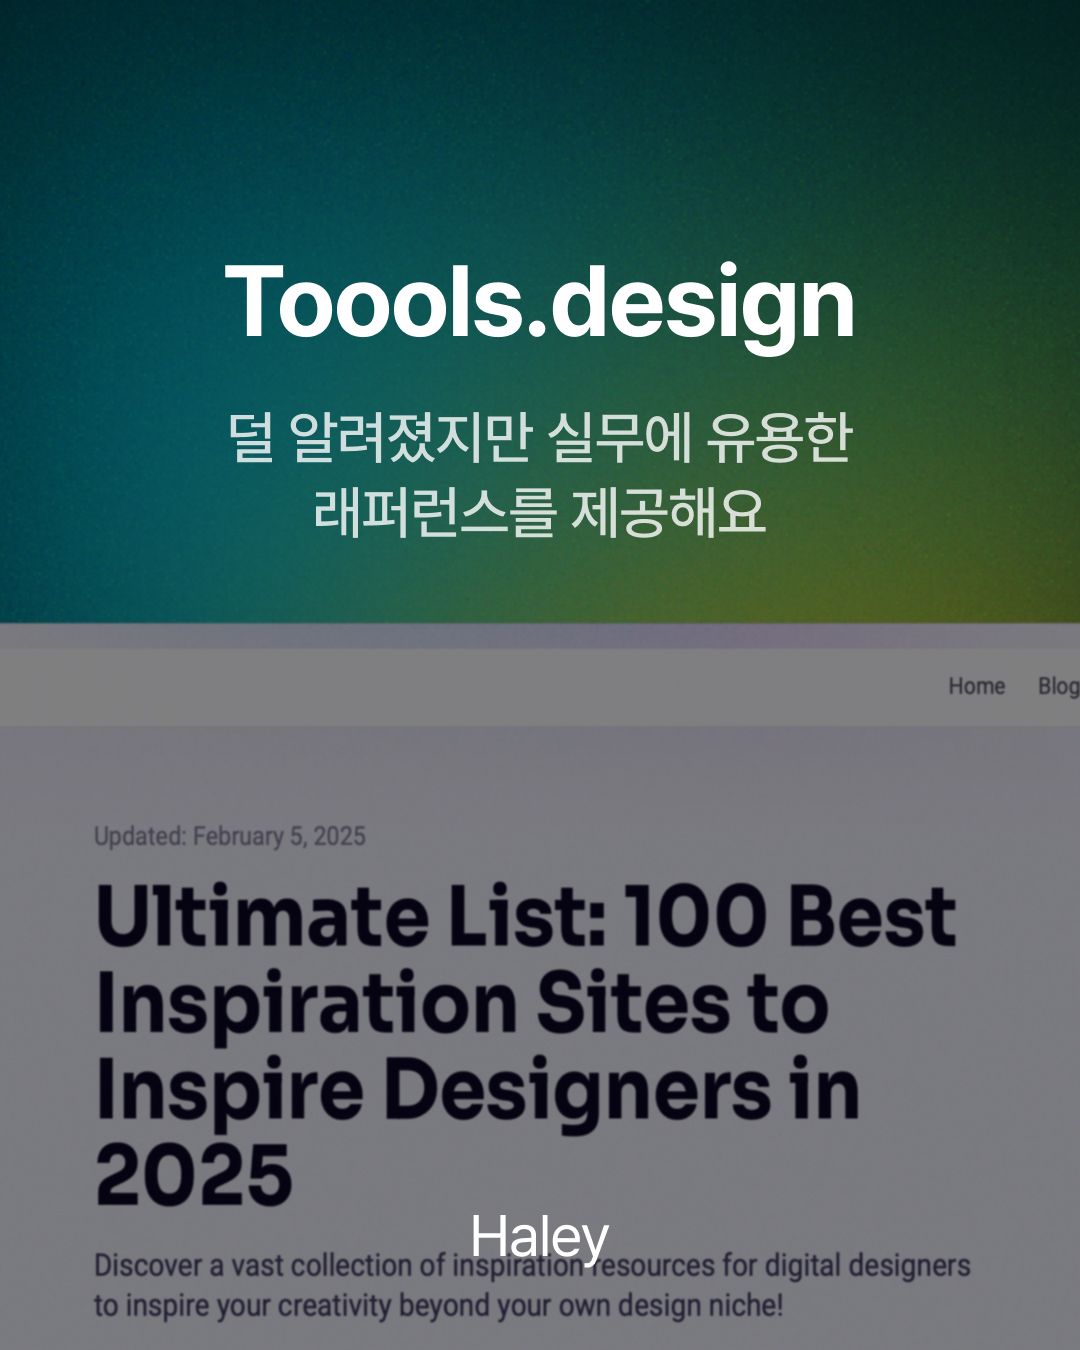Select the 'Updated: February 5, 2025' text
Image resolution: width=1080 pixels, height=1350 pixels.
point(230,836)
